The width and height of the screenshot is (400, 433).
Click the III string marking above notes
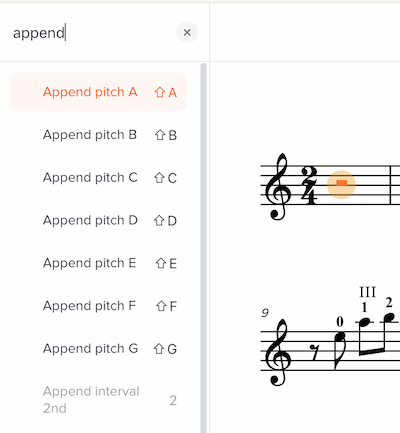coord(368,292)
